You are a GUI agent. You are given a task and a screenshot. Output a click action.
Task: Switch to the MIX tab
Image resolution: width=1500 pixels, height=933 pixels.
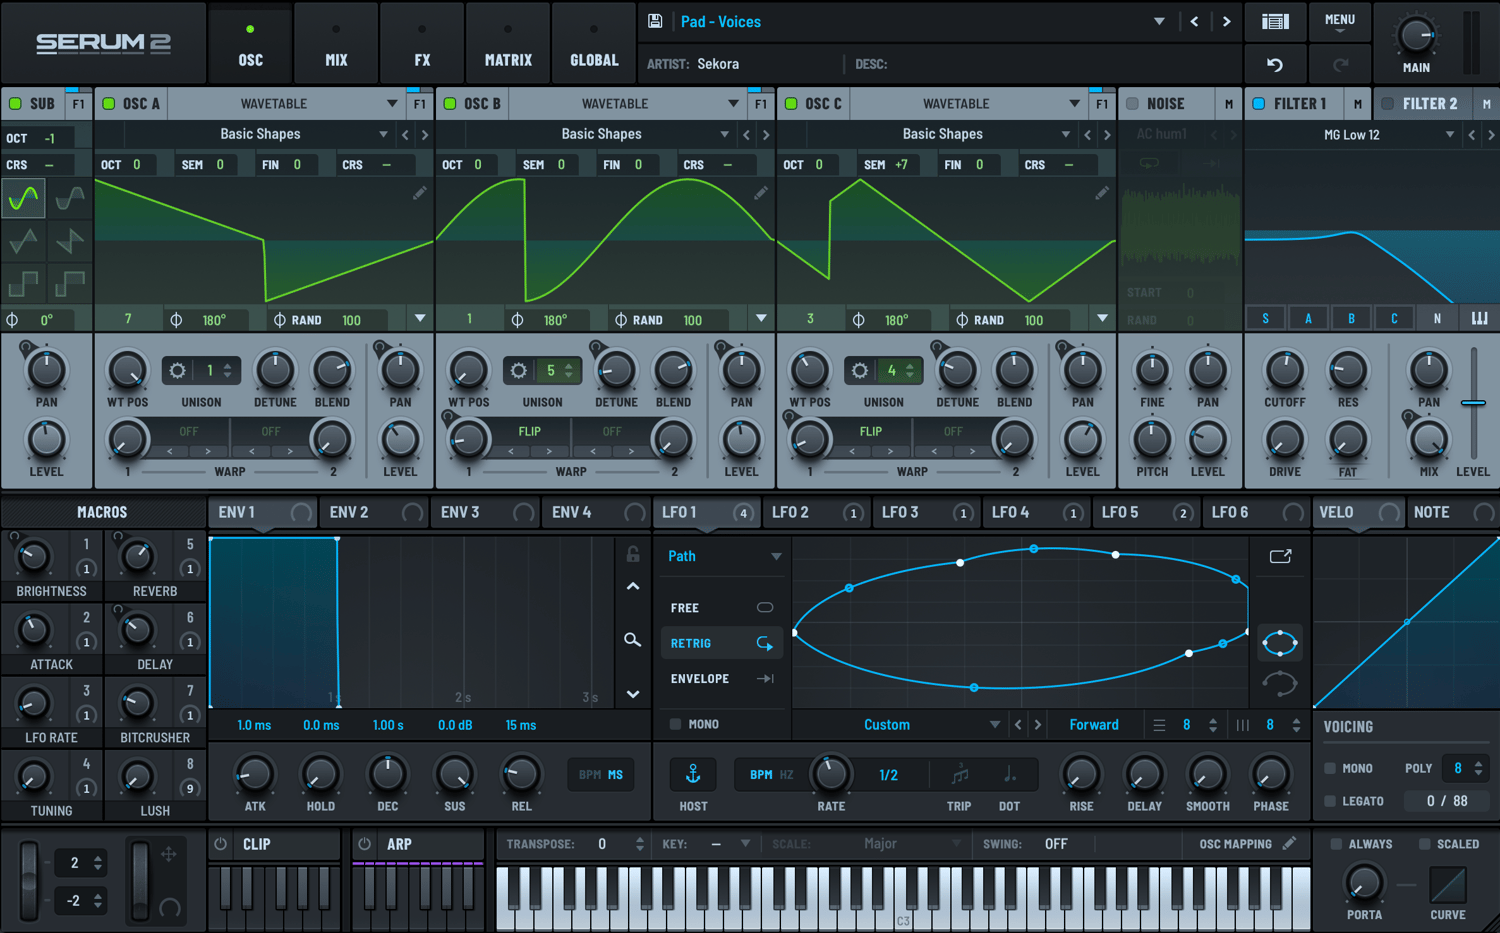pos(336,45)
